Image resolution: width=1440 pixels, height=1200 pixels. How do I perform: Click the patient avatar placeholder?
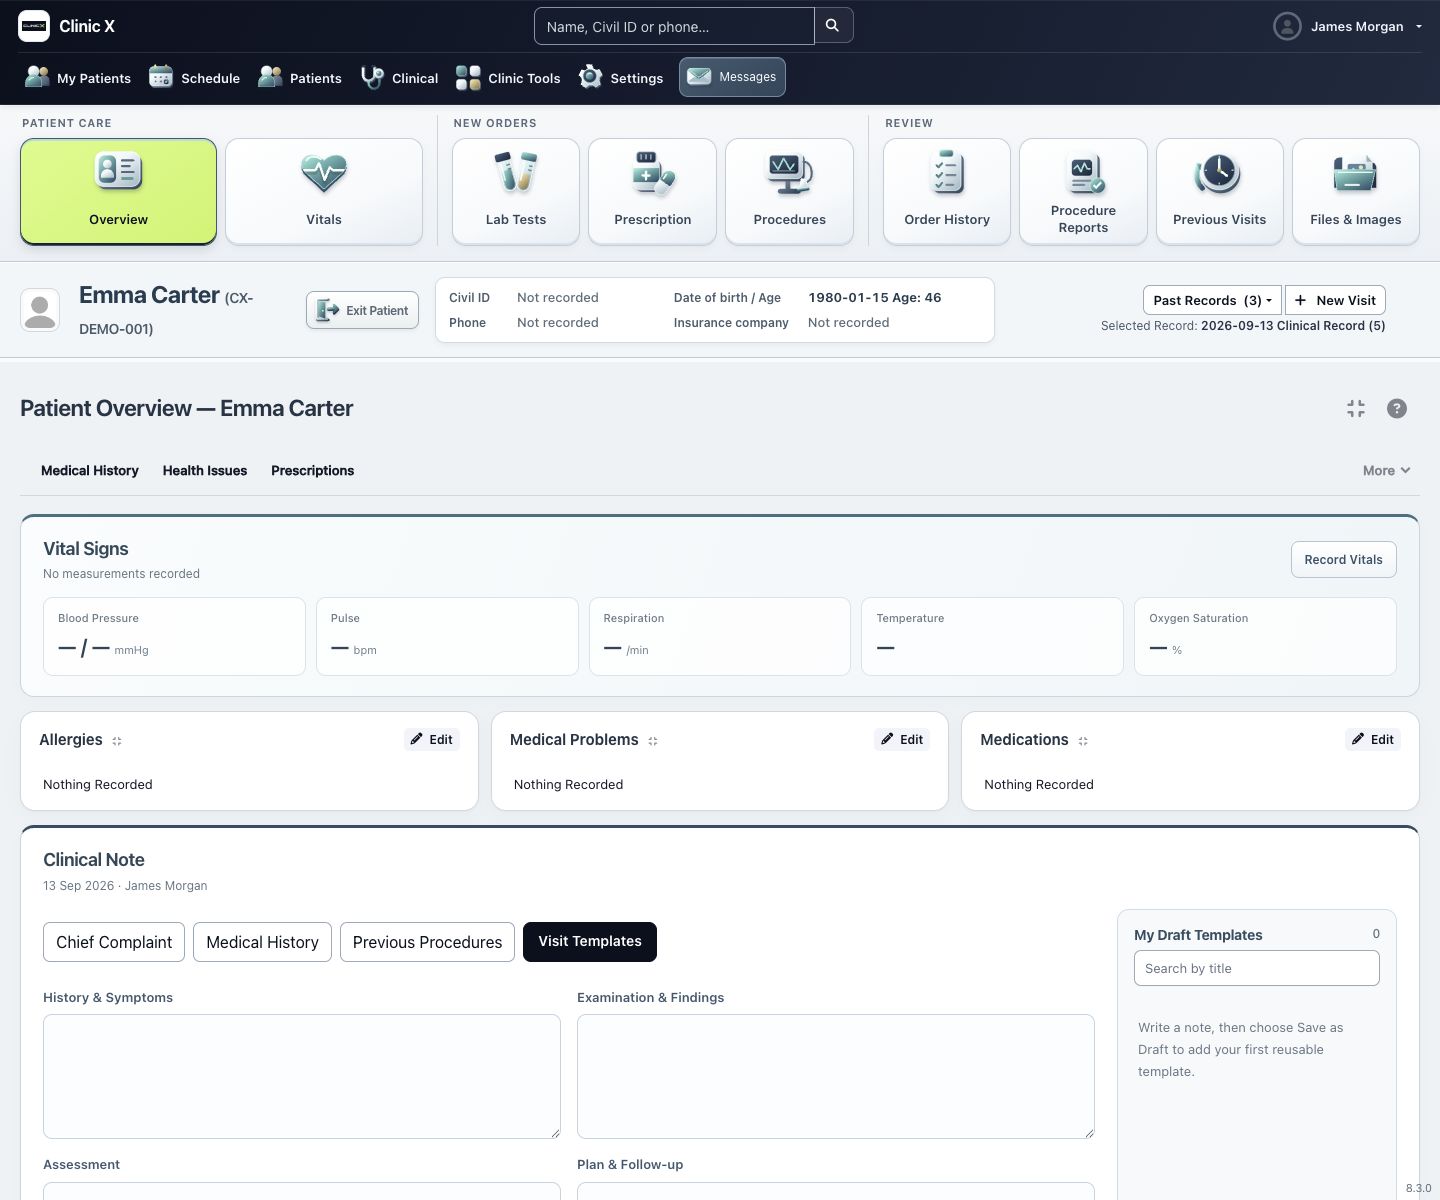[x=40, y=310]
